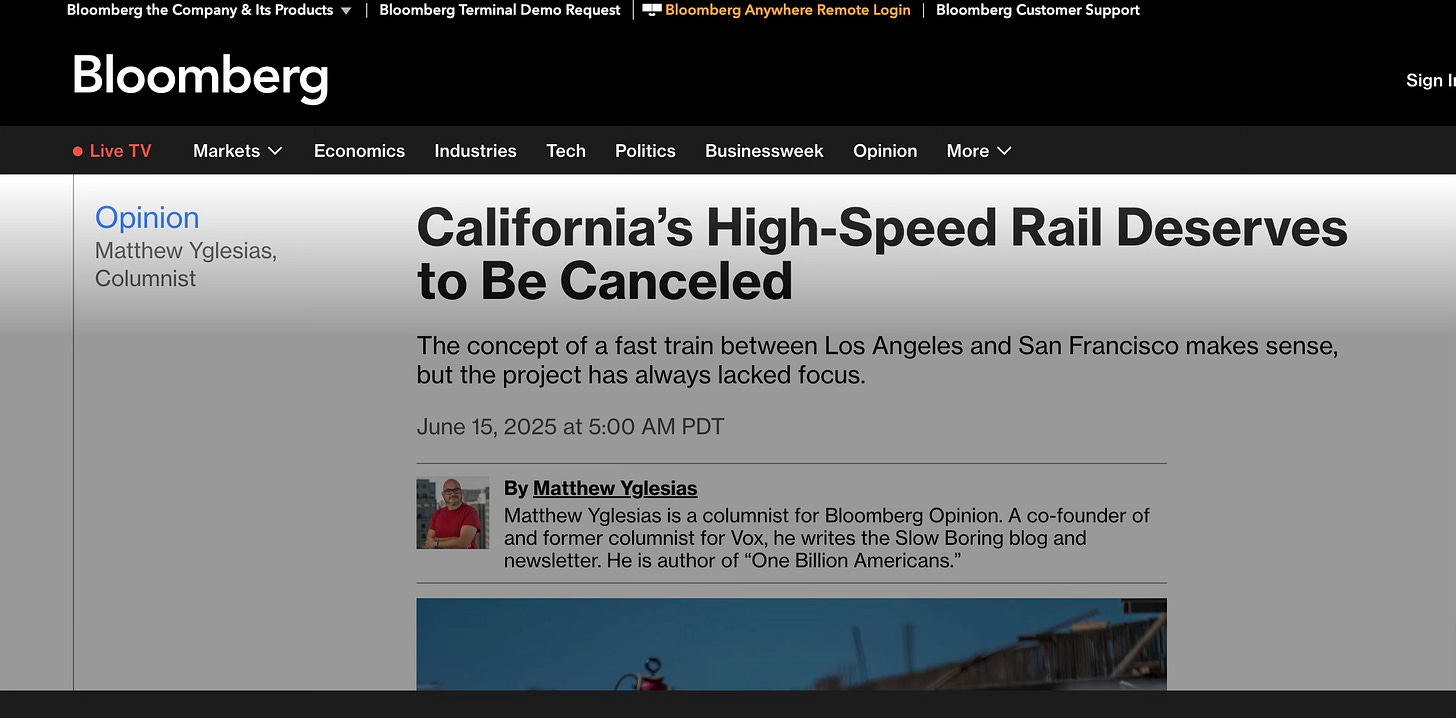Open the Industries section

475,151
